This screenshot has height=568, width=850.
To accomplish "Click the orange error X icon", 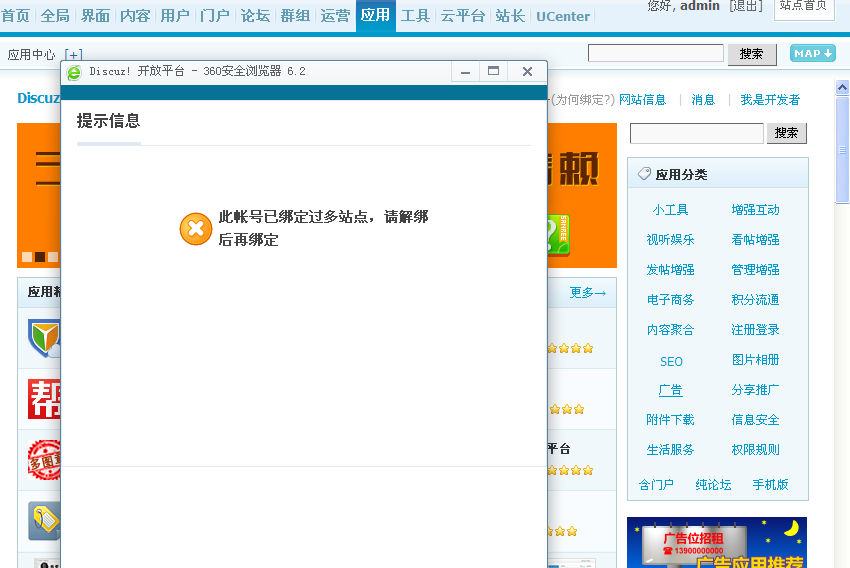I will click(x=196, y=229).
